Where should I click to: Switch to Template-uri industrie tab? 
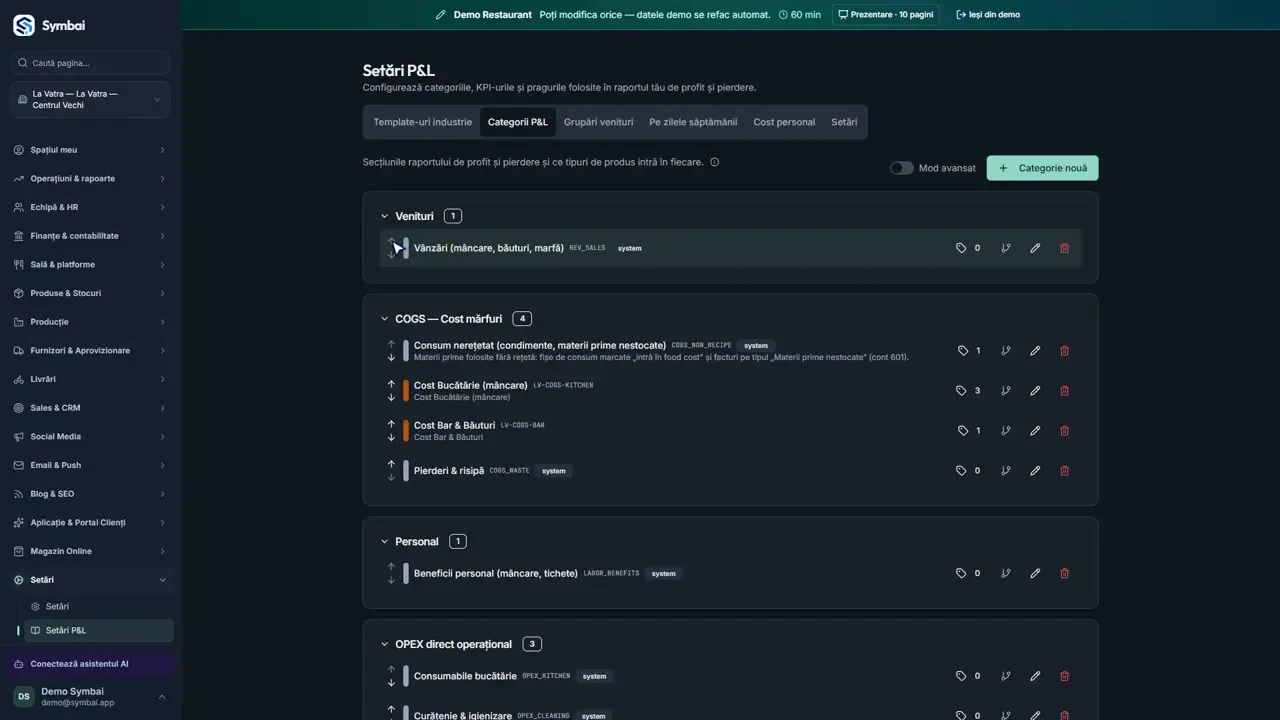click(x=422, y=122)
